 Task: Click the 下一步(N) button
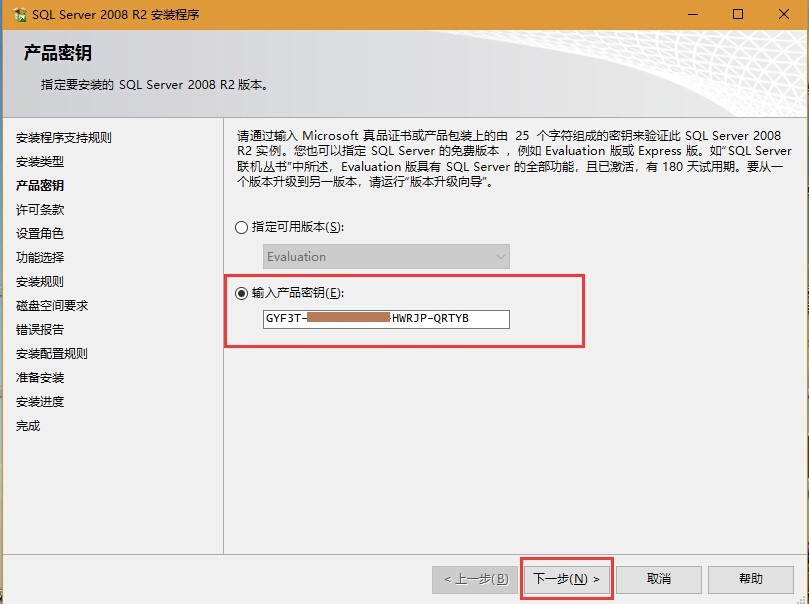(566, 579)
